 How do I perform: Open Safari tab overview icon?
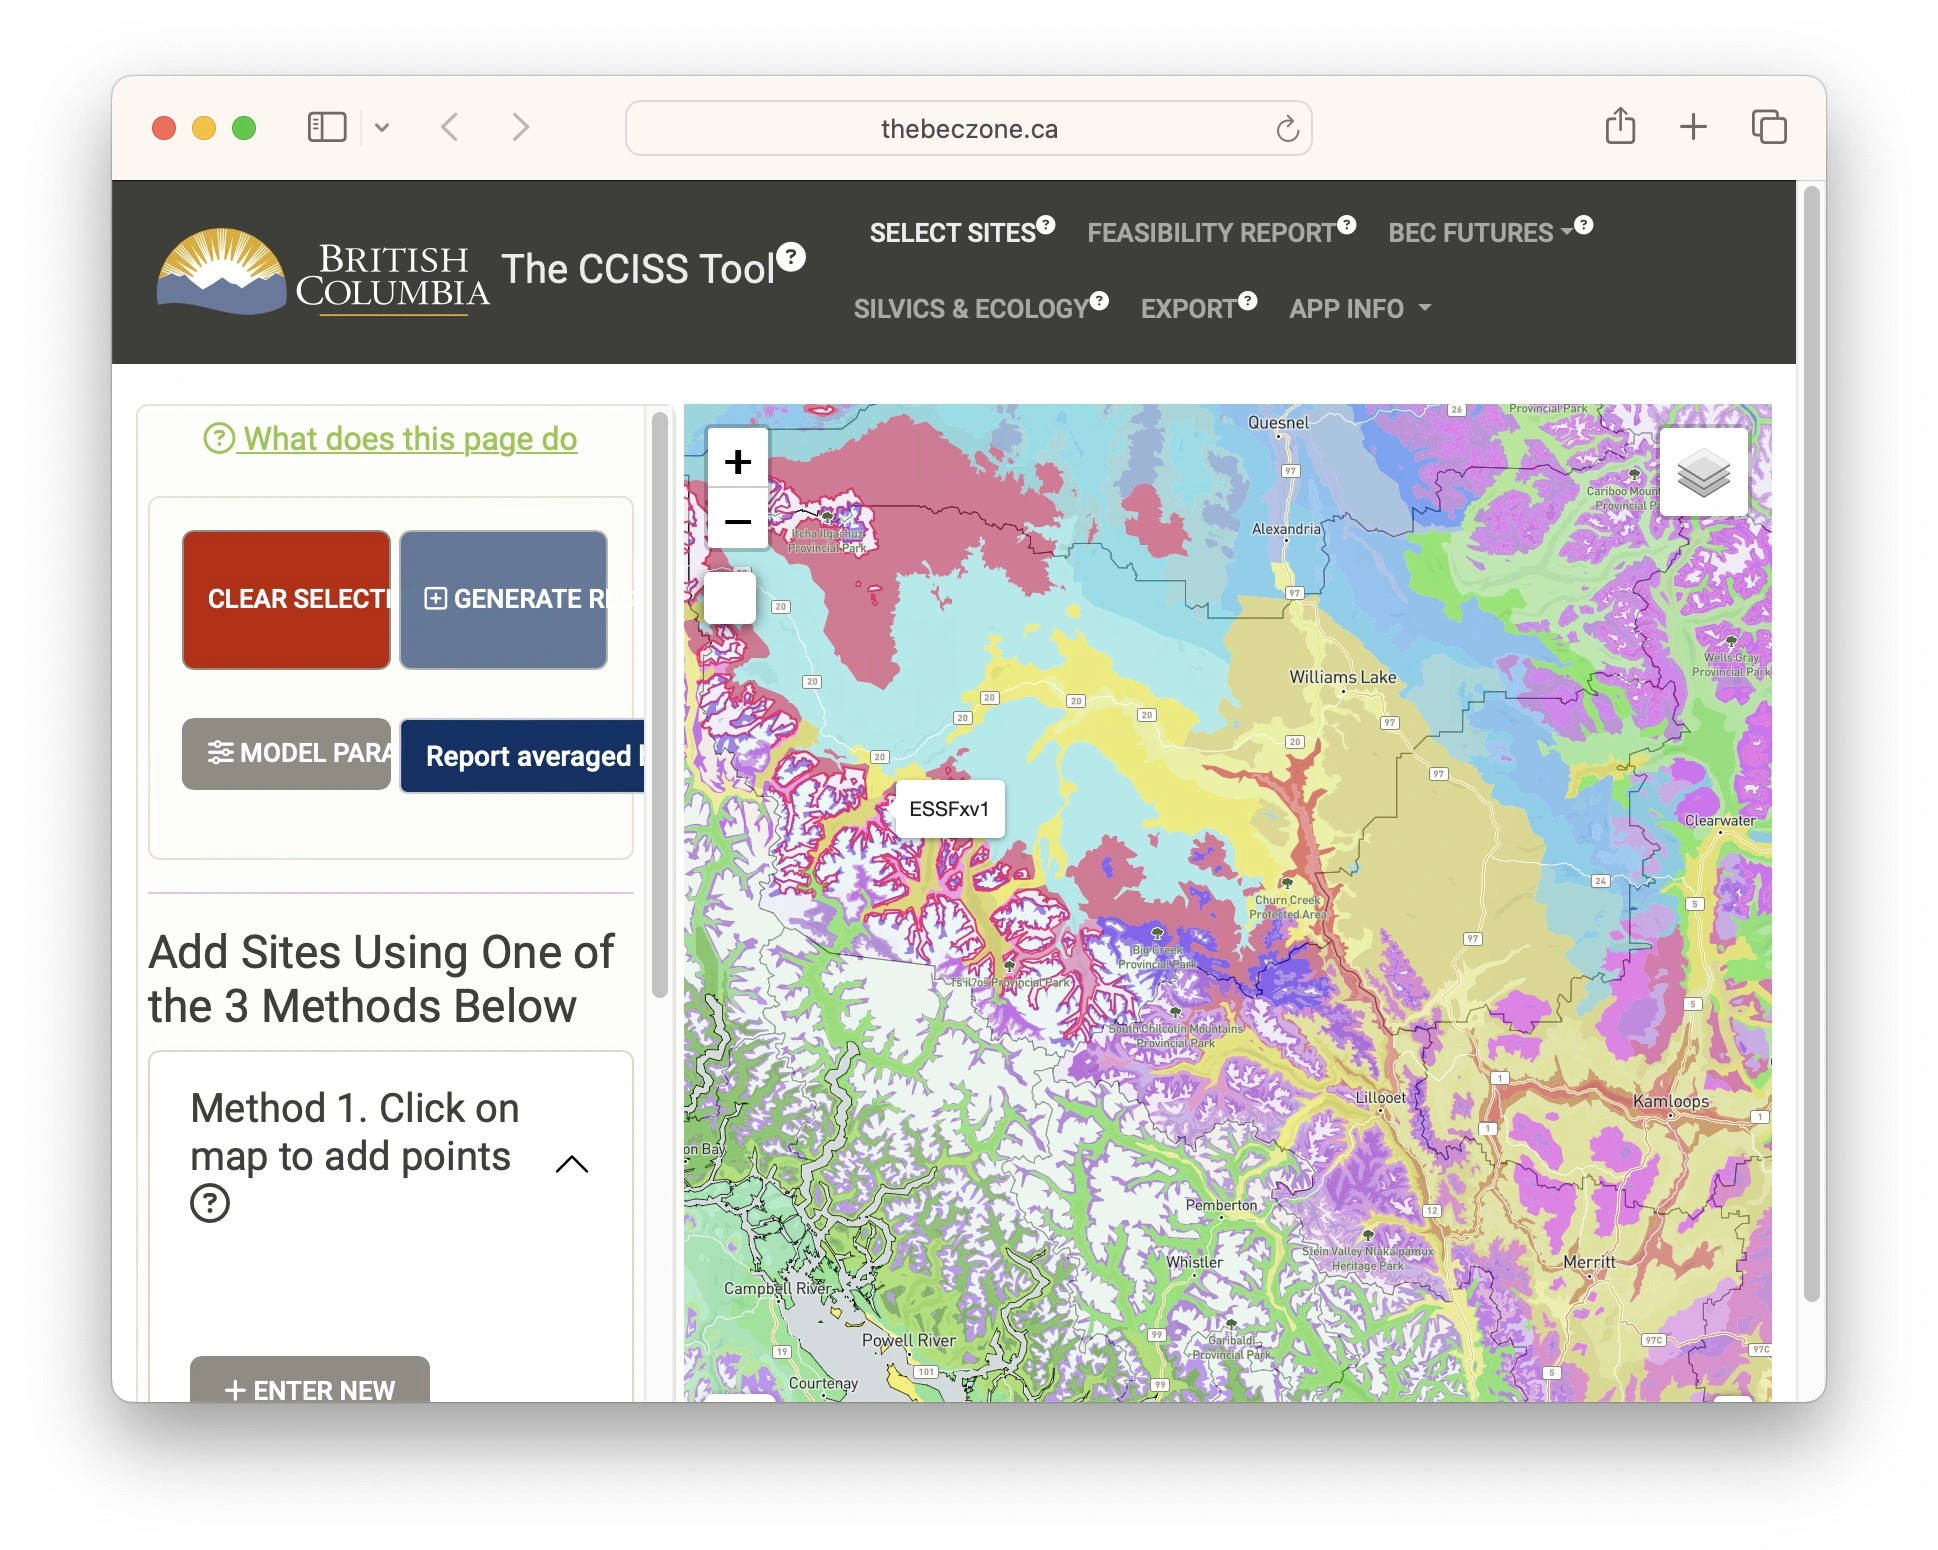(x=1768, y=128)
